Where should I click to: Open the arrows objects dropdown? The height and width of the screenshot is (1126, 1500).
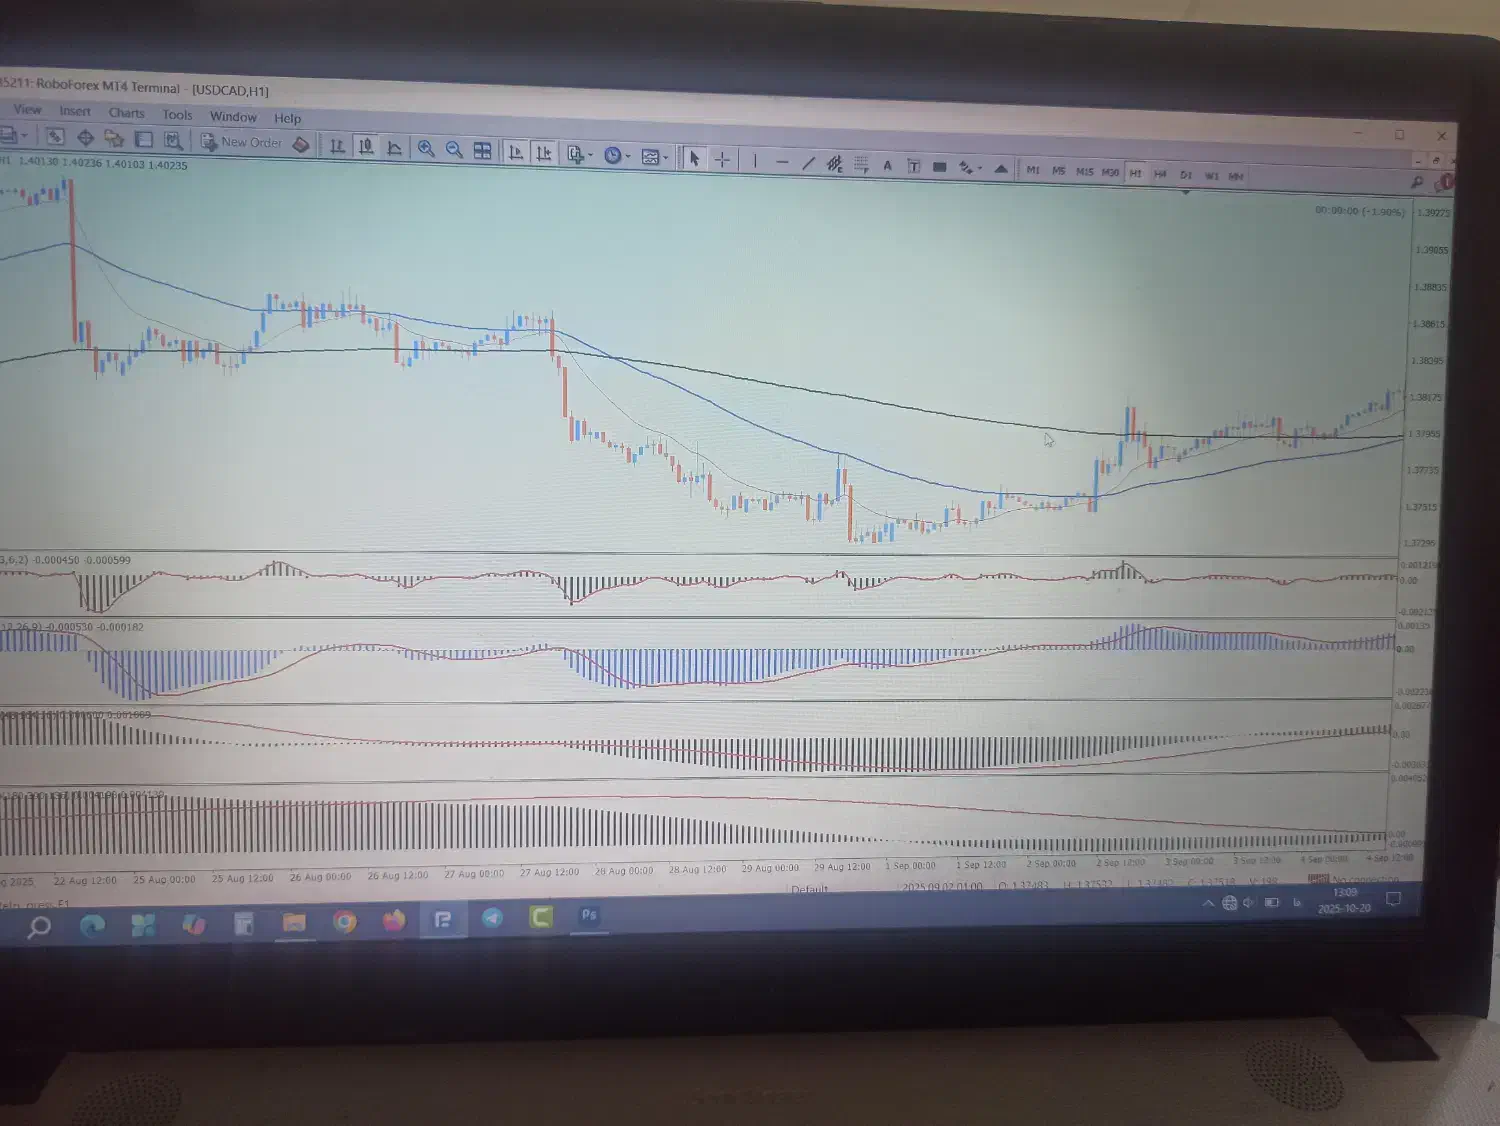[x=970, y=168]
